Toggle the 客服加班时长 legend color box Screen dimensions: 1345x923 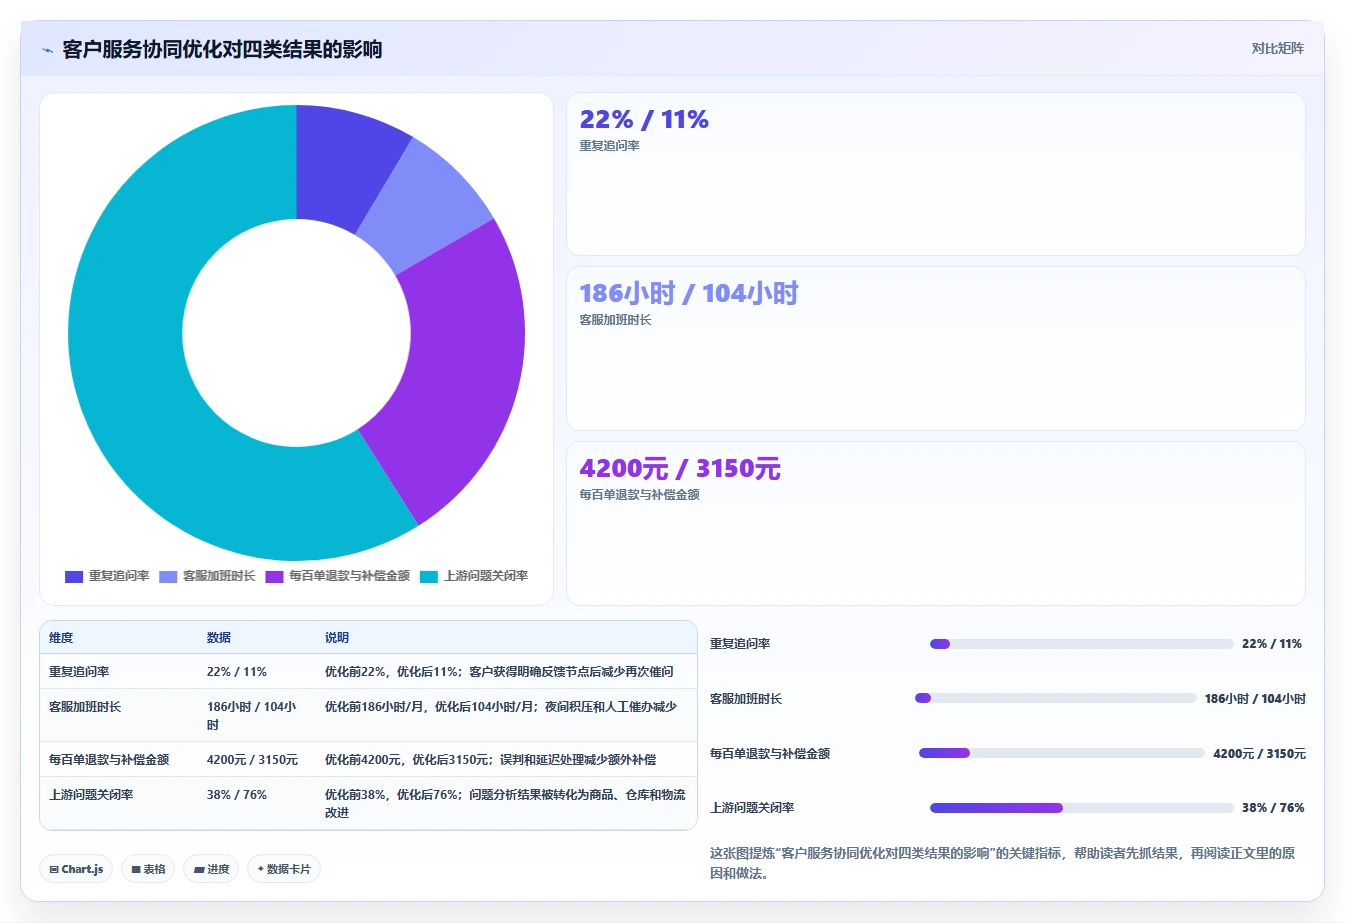[168, 577]
